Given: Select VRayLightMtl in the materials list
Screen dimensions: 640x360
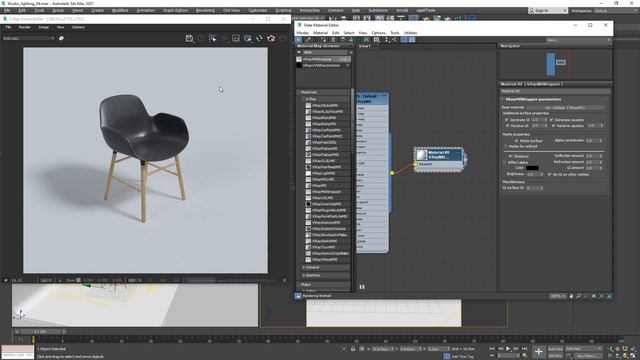Looking at the screenshot, I should 323,173.
